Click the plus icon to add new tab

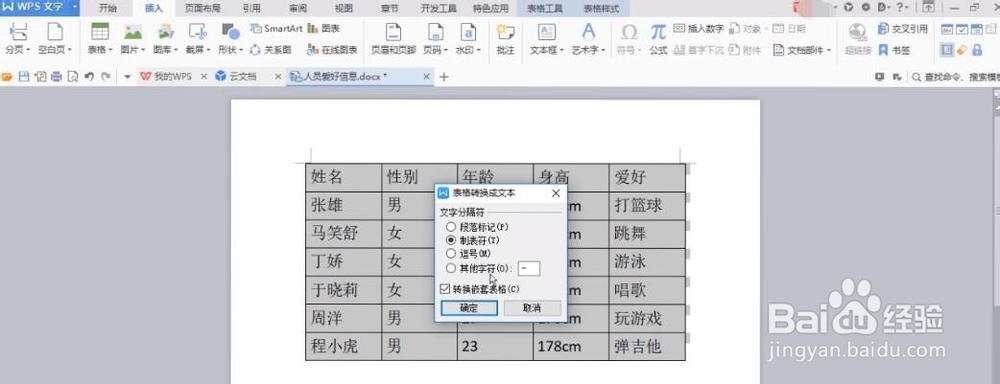coord(445,77)
